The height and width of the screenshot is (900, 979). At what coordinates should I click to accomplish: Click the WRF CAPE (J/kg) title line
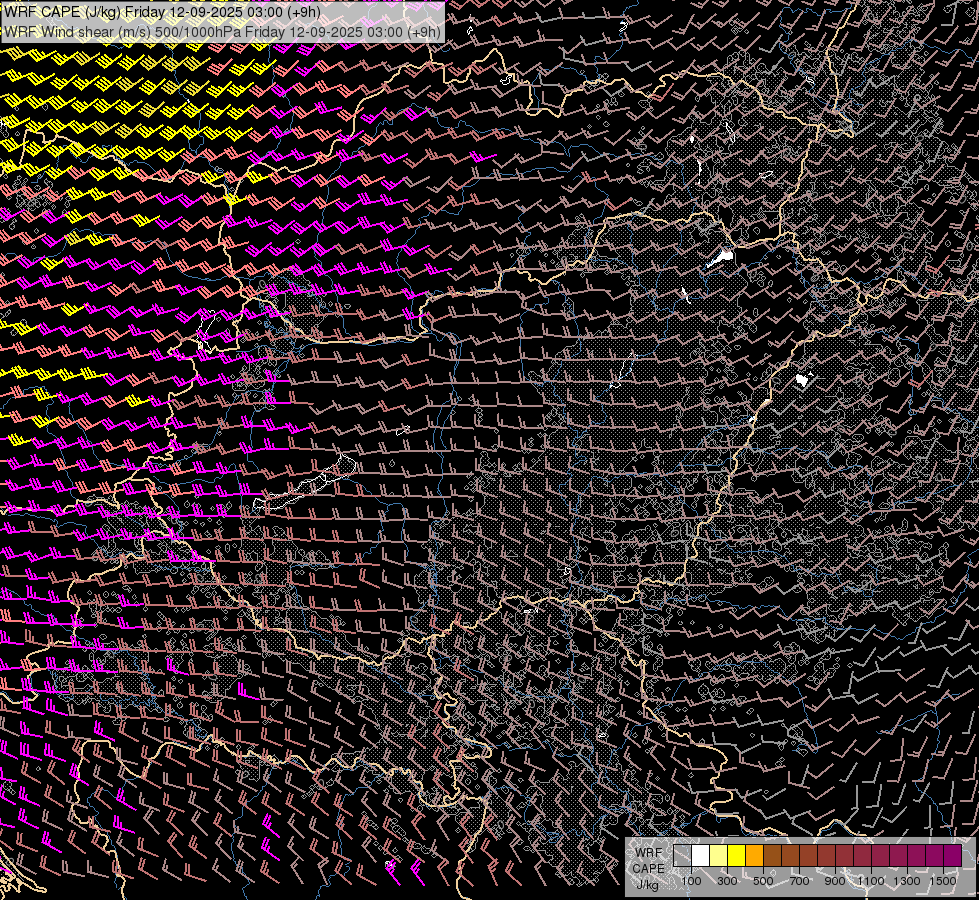click(162, 12)
